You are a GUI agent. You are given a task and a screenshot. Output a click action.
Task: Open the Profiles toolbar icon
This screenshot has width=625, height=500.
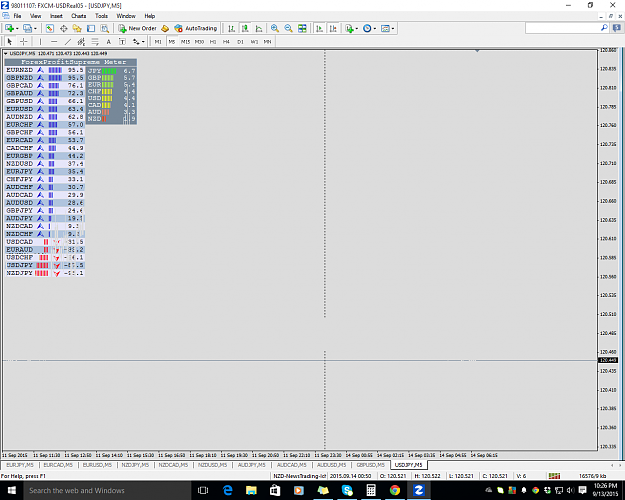[27, 28]
